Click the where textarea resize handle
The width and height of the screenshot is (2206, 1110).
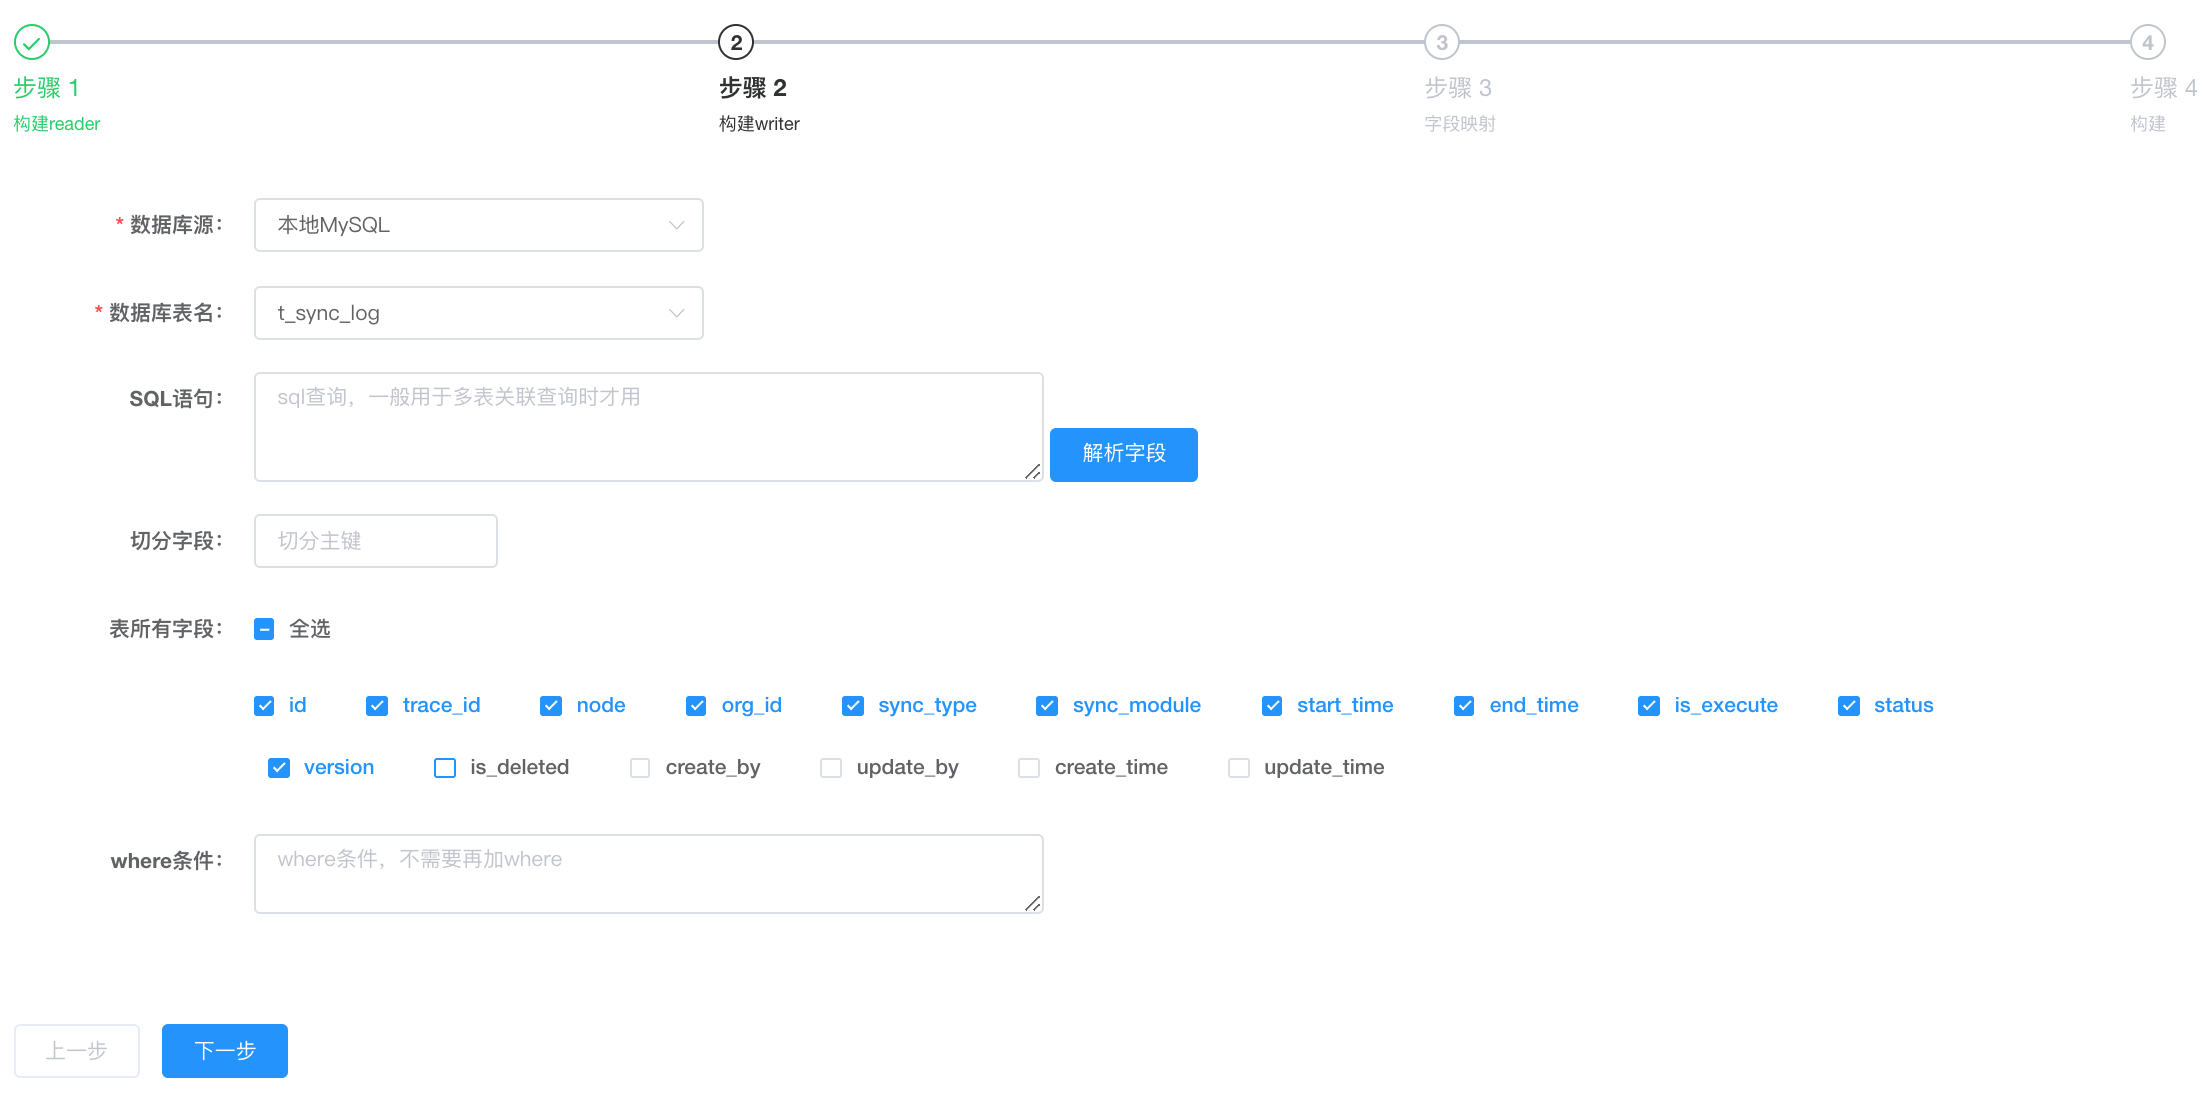pyautogui.click(x=1033, y=903)
